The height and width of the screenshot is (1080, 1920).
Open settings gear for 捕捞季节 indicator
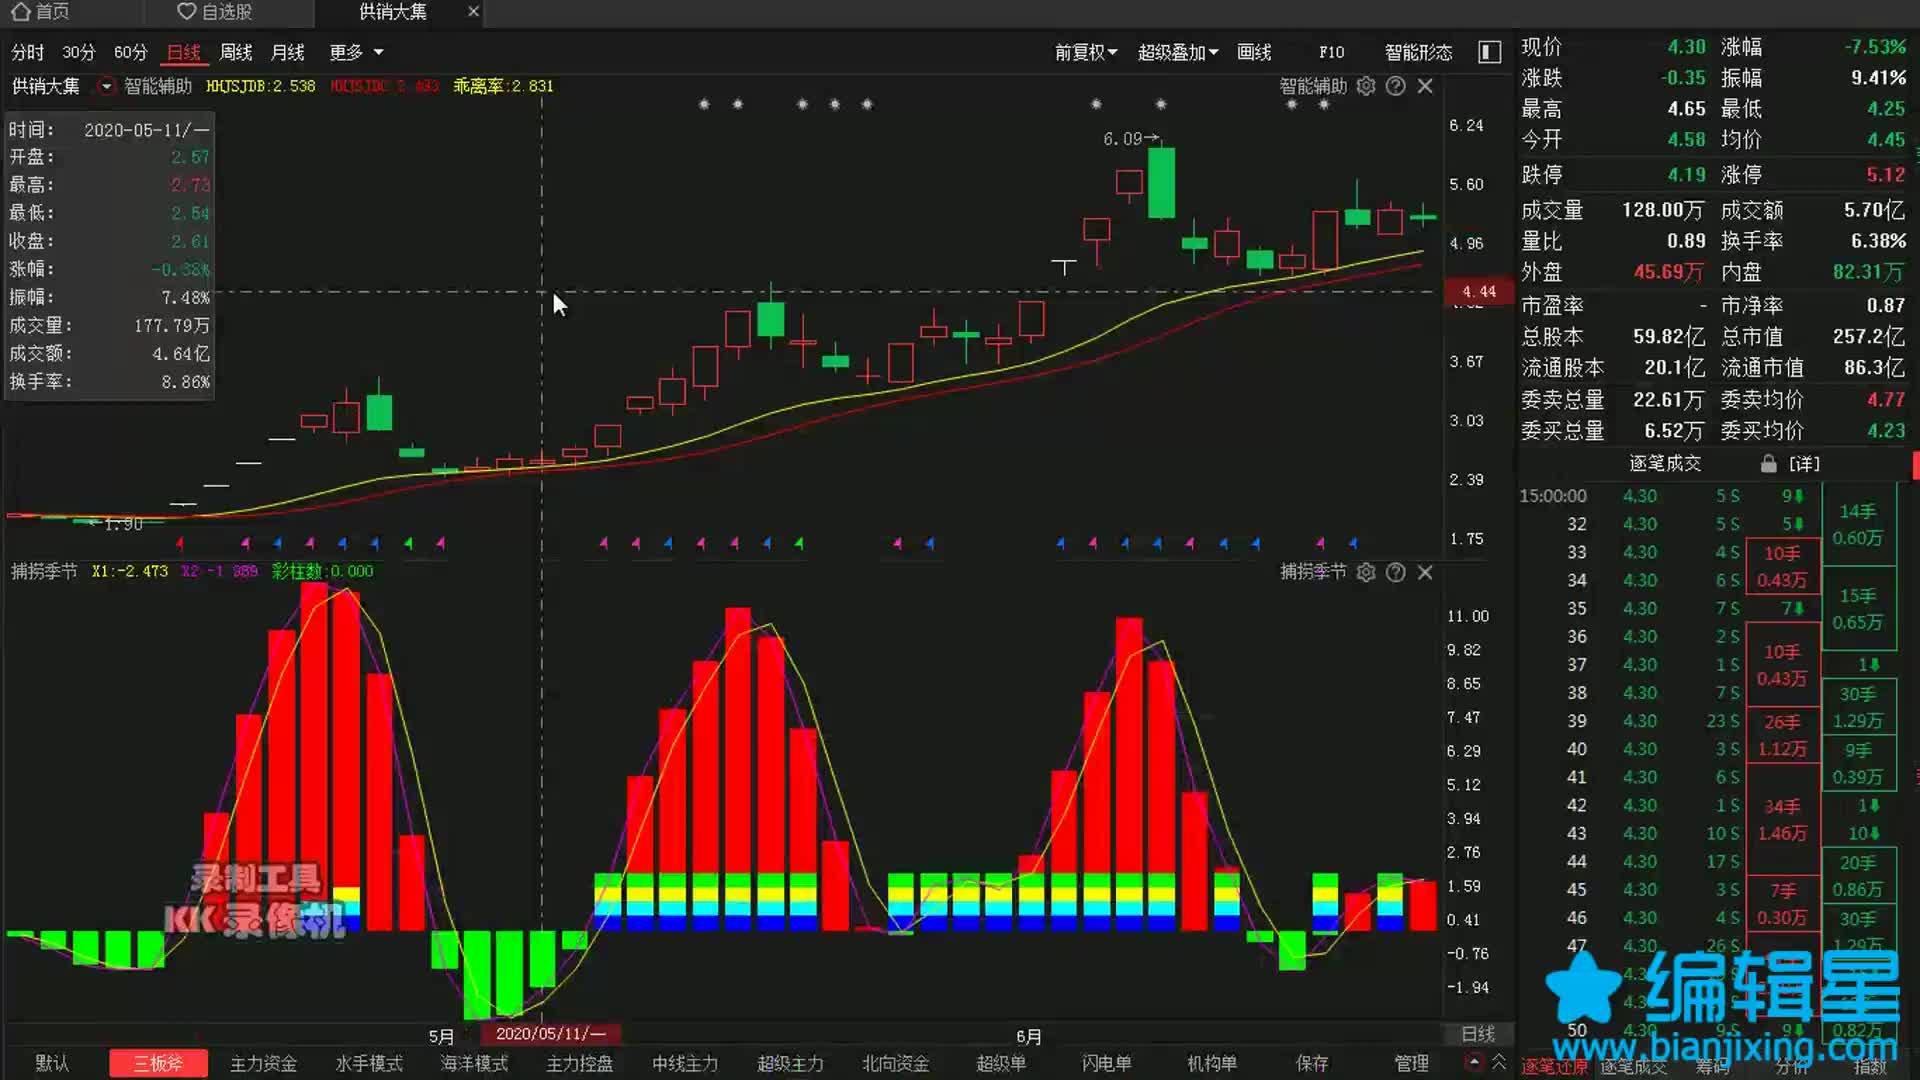click(x=1366, y=572)
